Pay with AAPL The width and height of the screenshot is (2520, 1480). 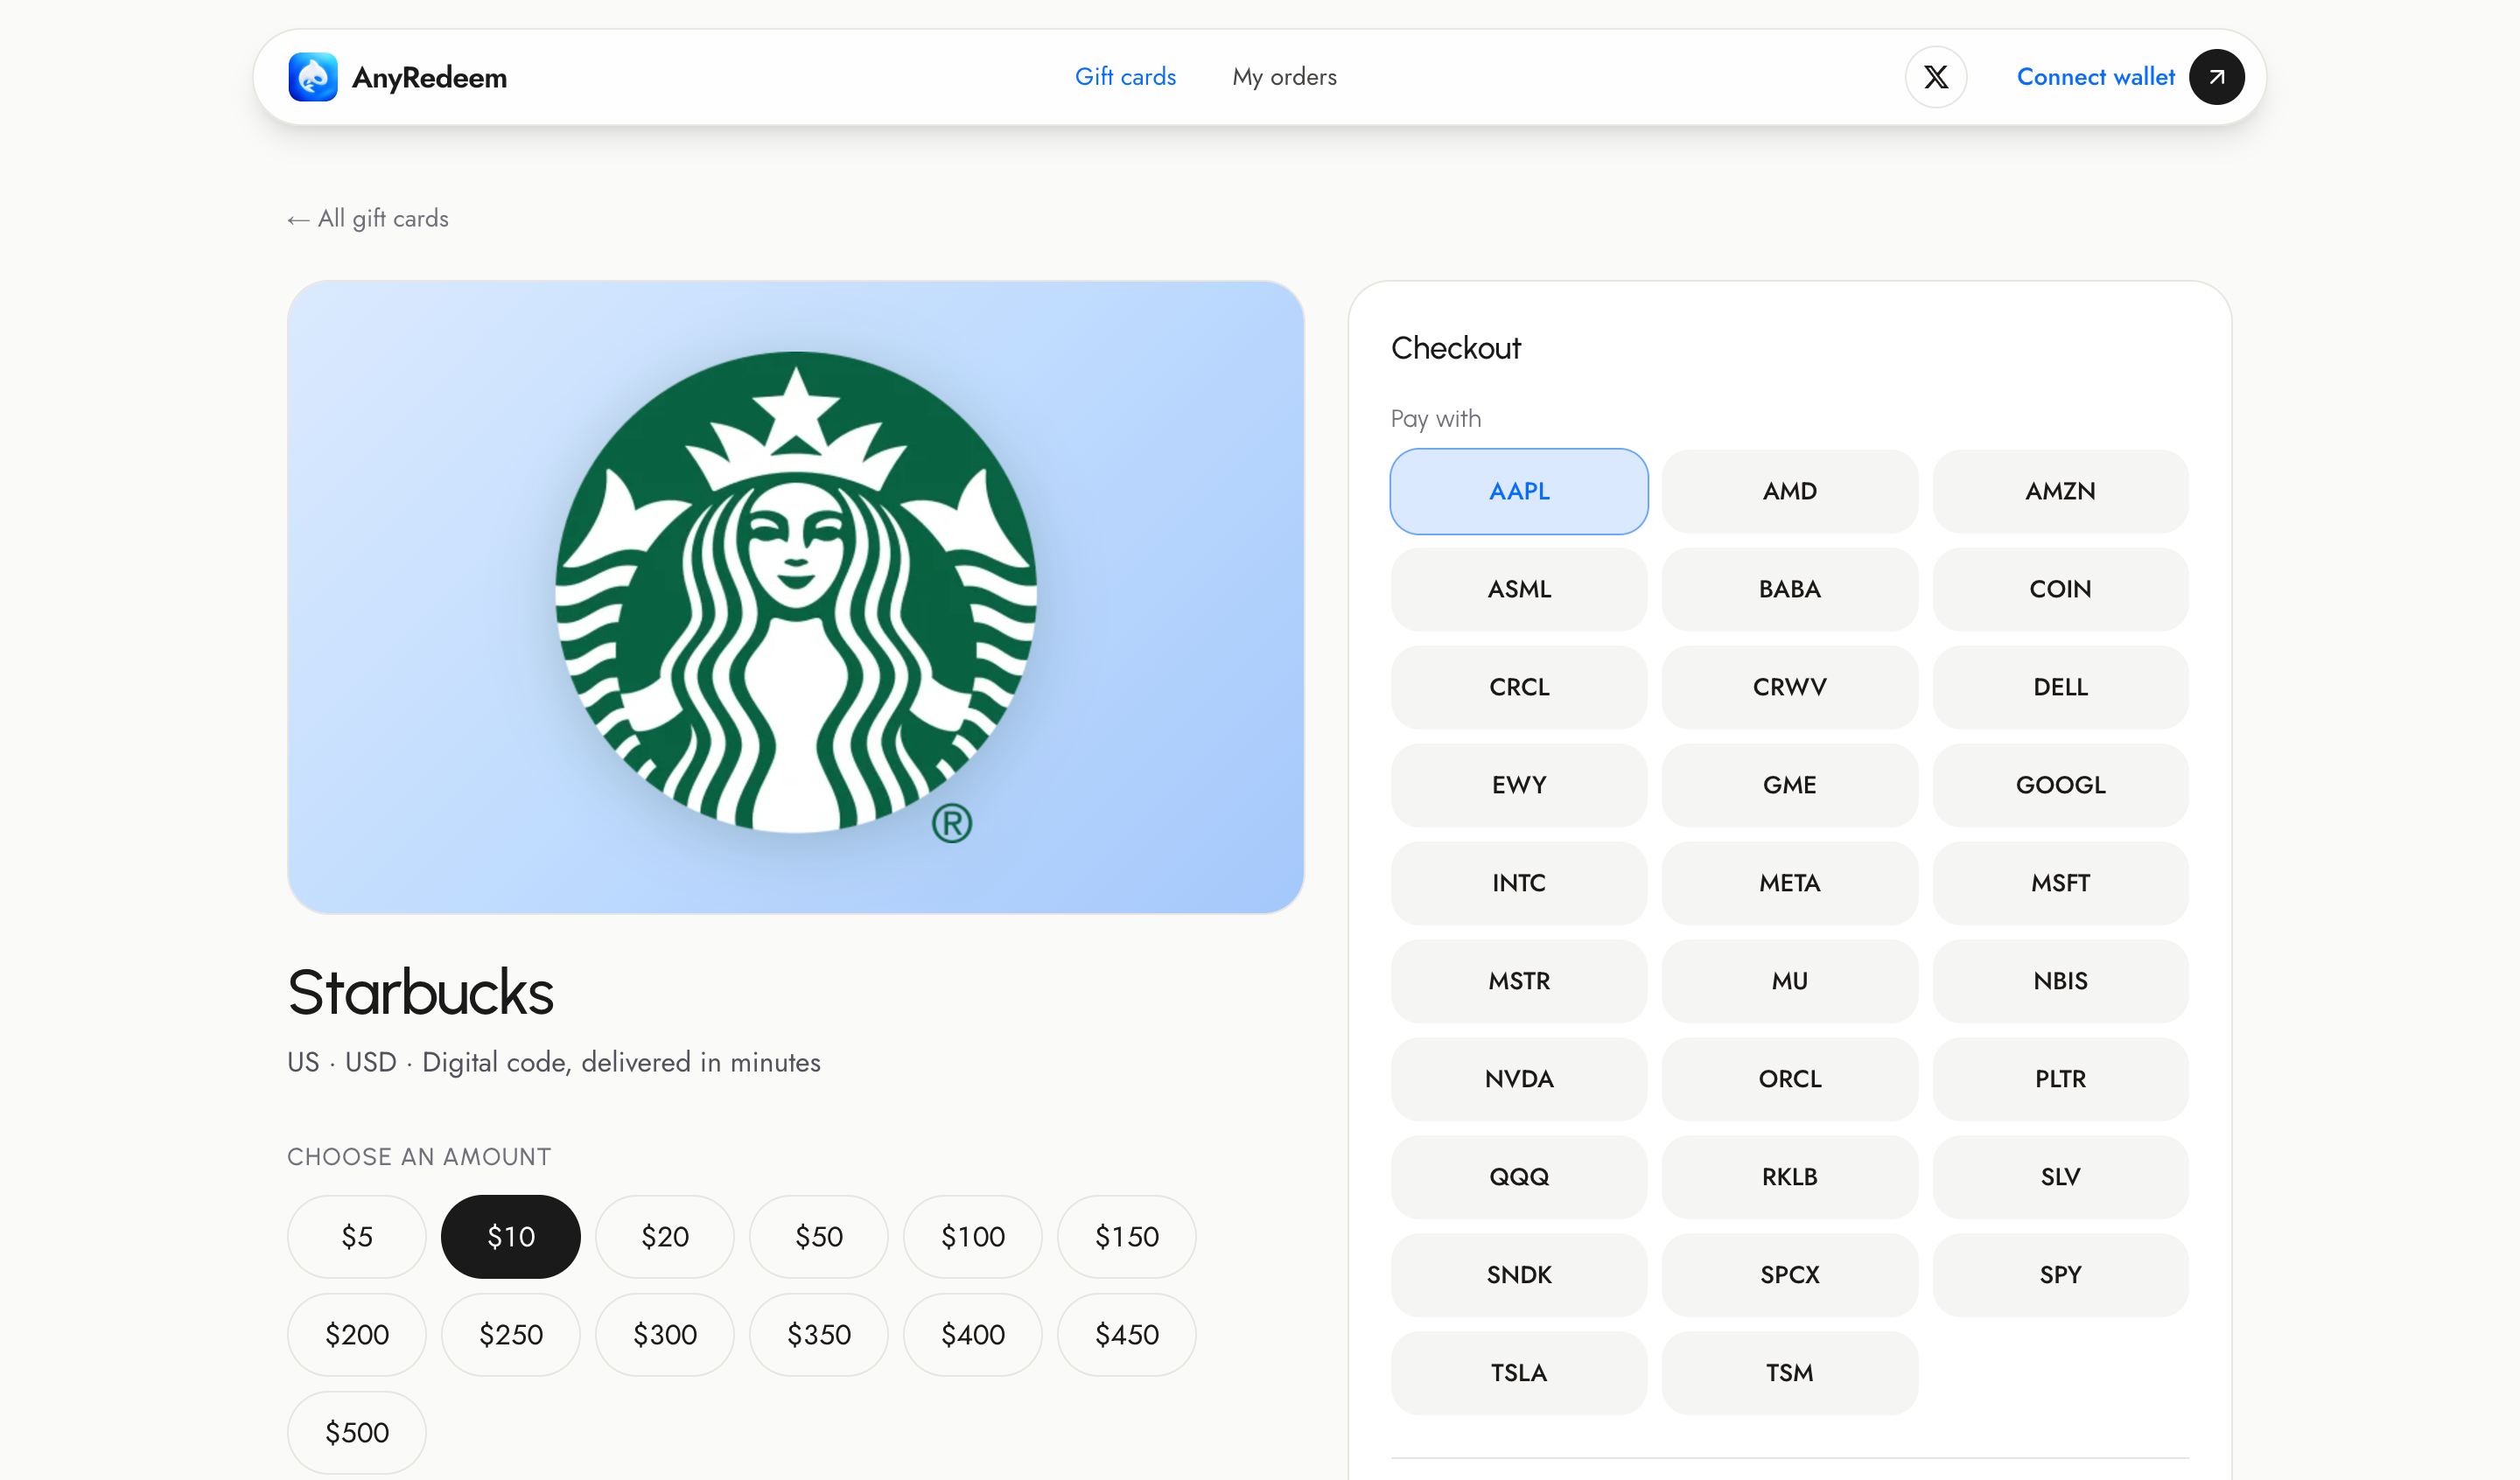pos(1519,491)
